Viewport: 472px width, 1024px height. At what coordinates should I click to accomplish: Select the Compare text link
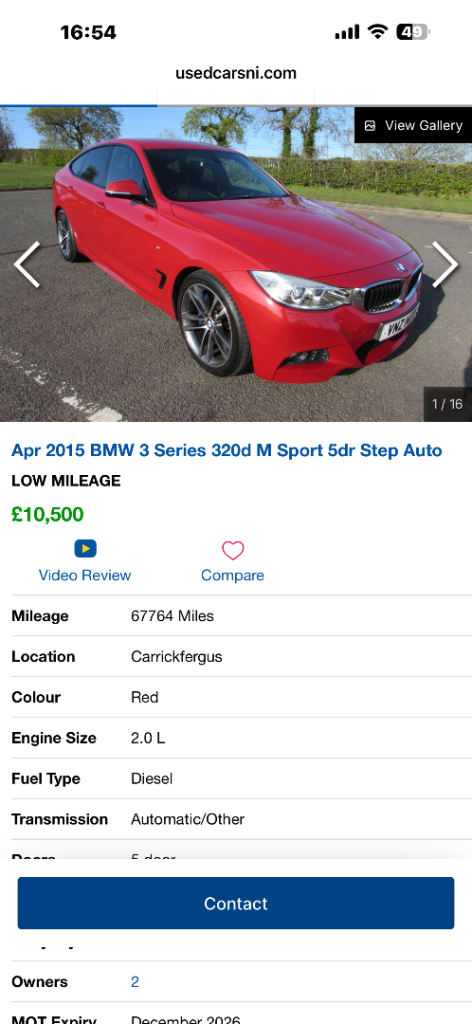click(232, 575)
